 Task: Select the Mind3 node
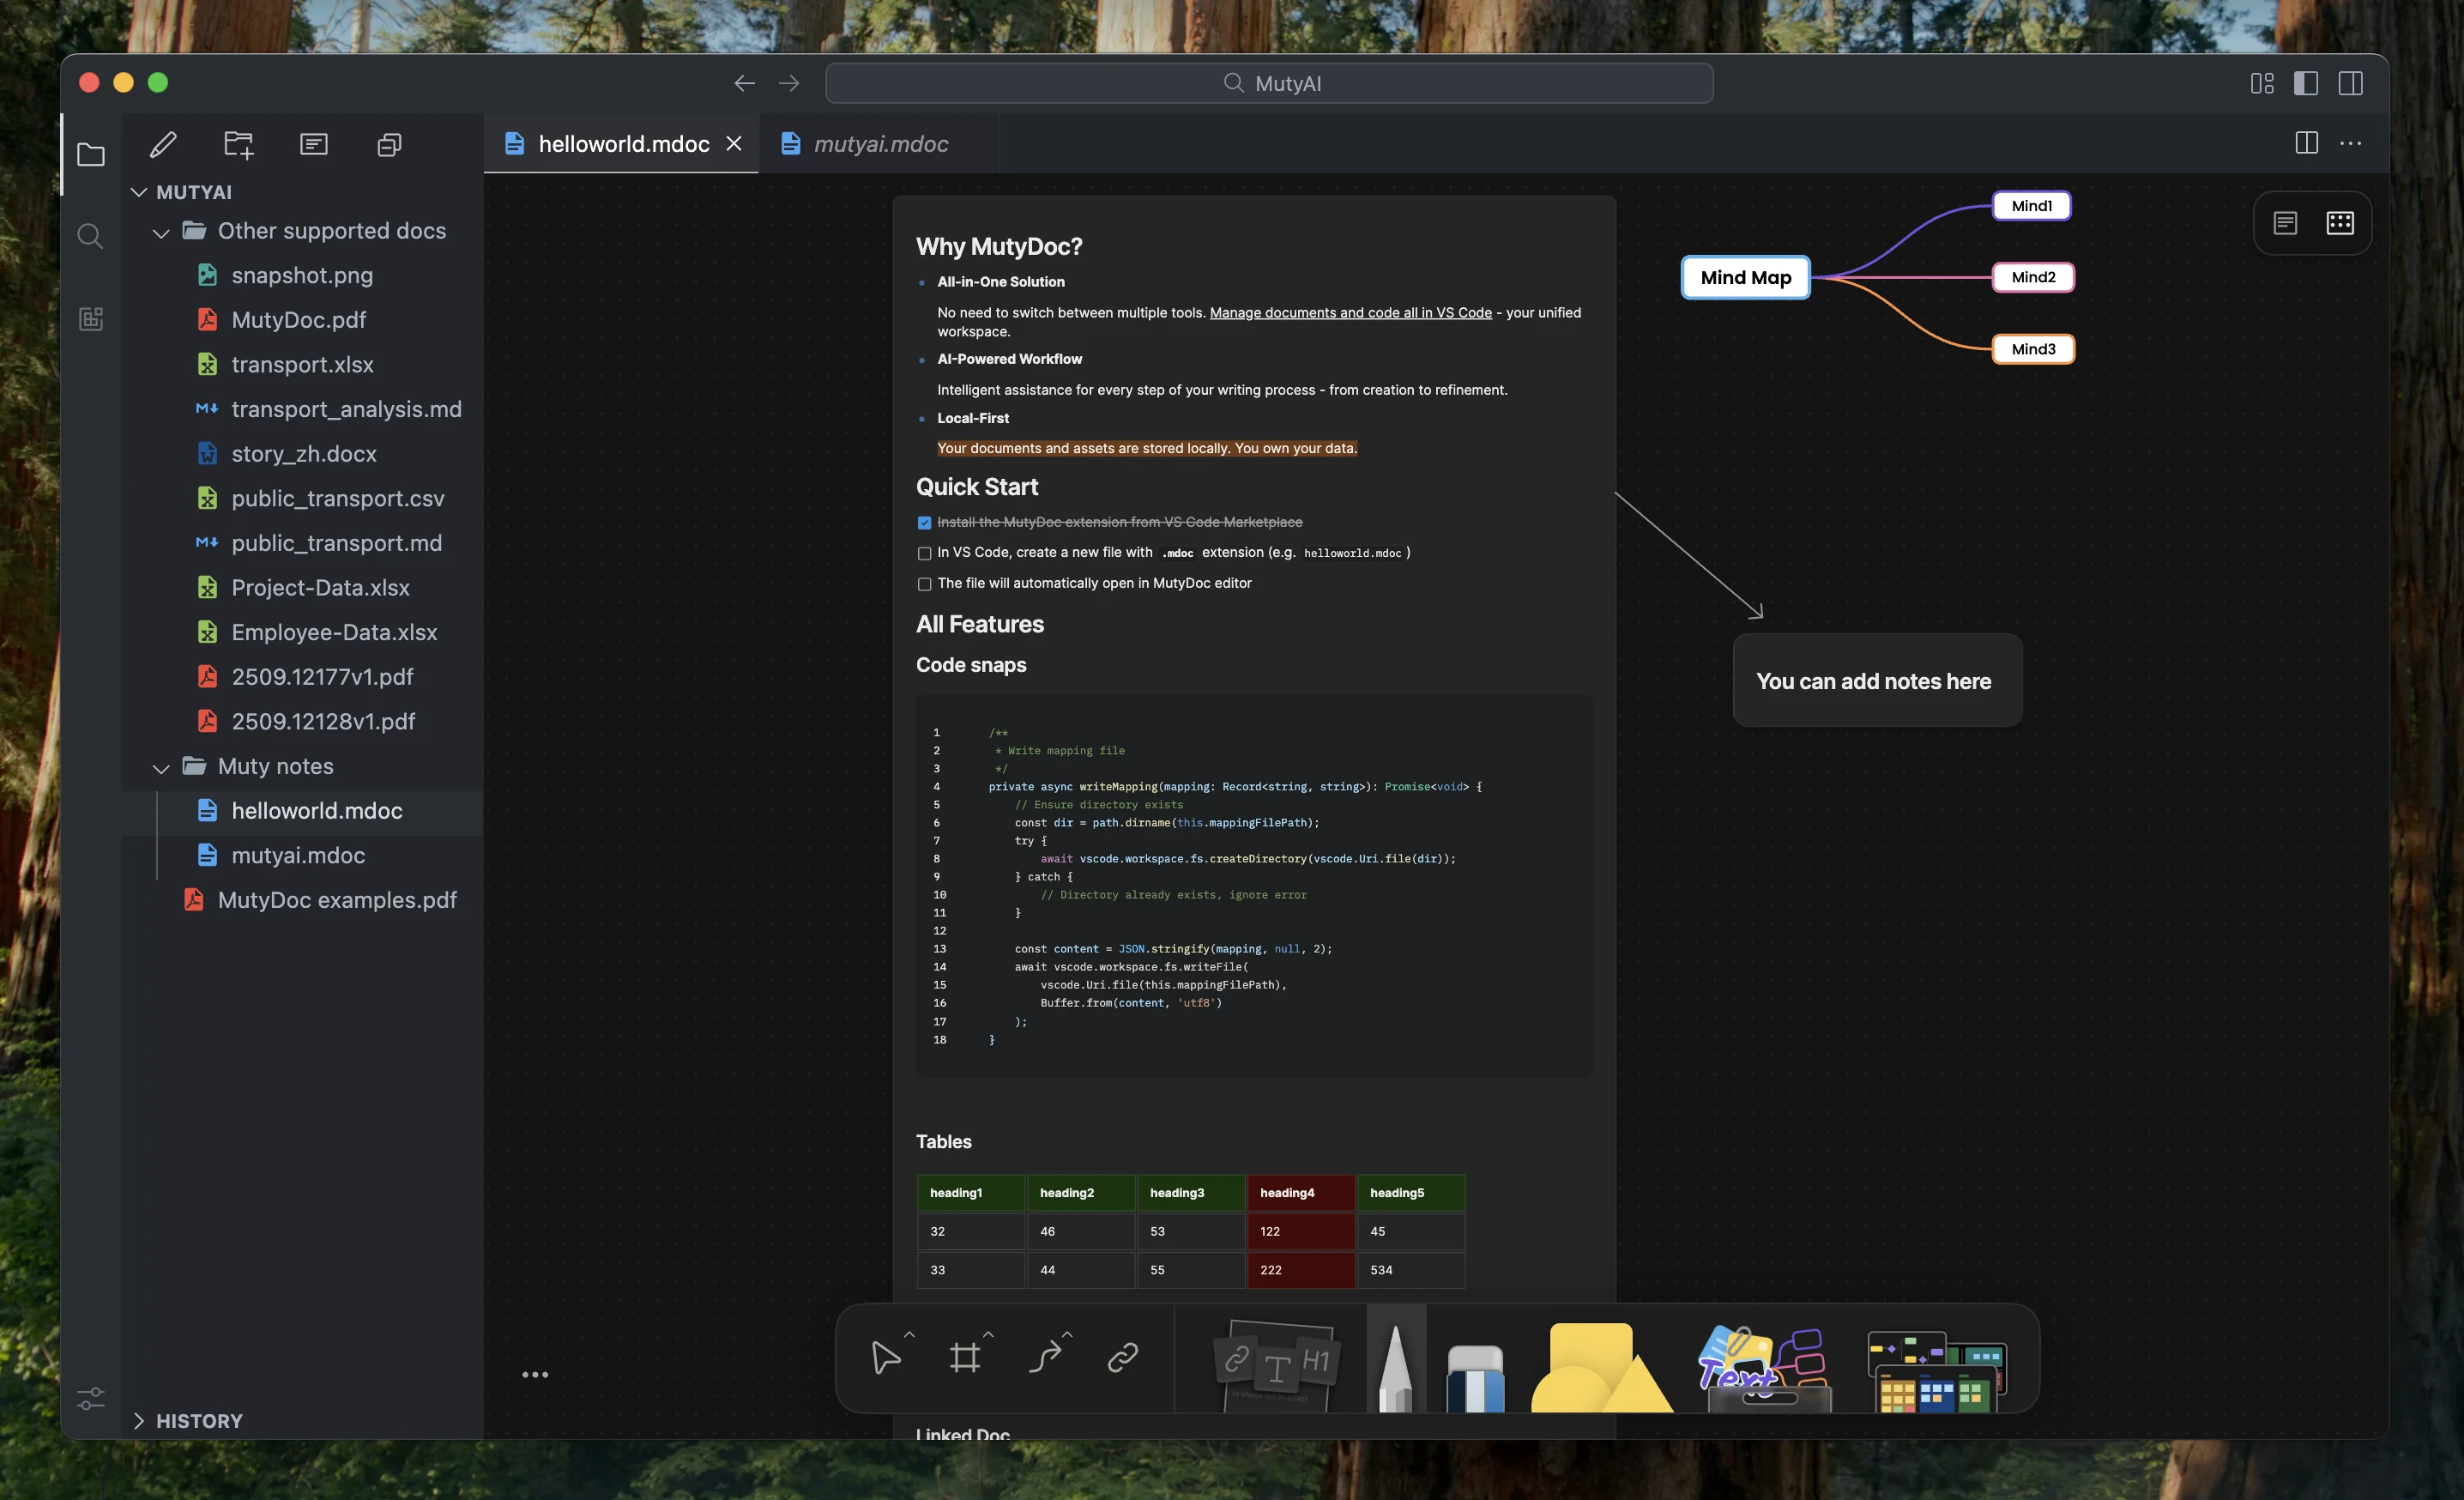coord(2033,349)
